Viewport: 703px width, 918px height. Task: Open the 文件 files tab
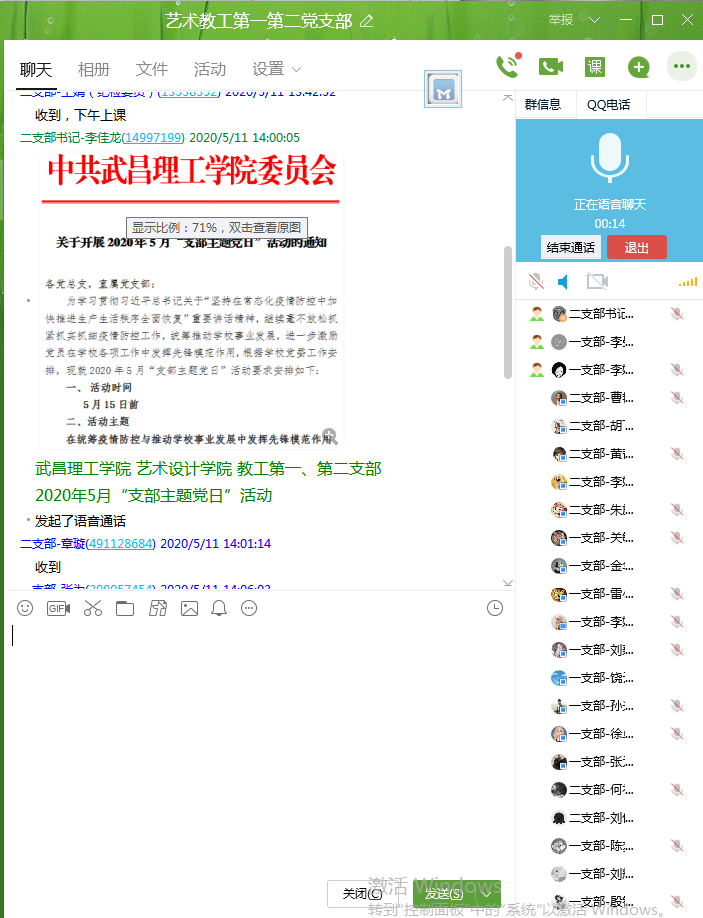click(152, 69)
